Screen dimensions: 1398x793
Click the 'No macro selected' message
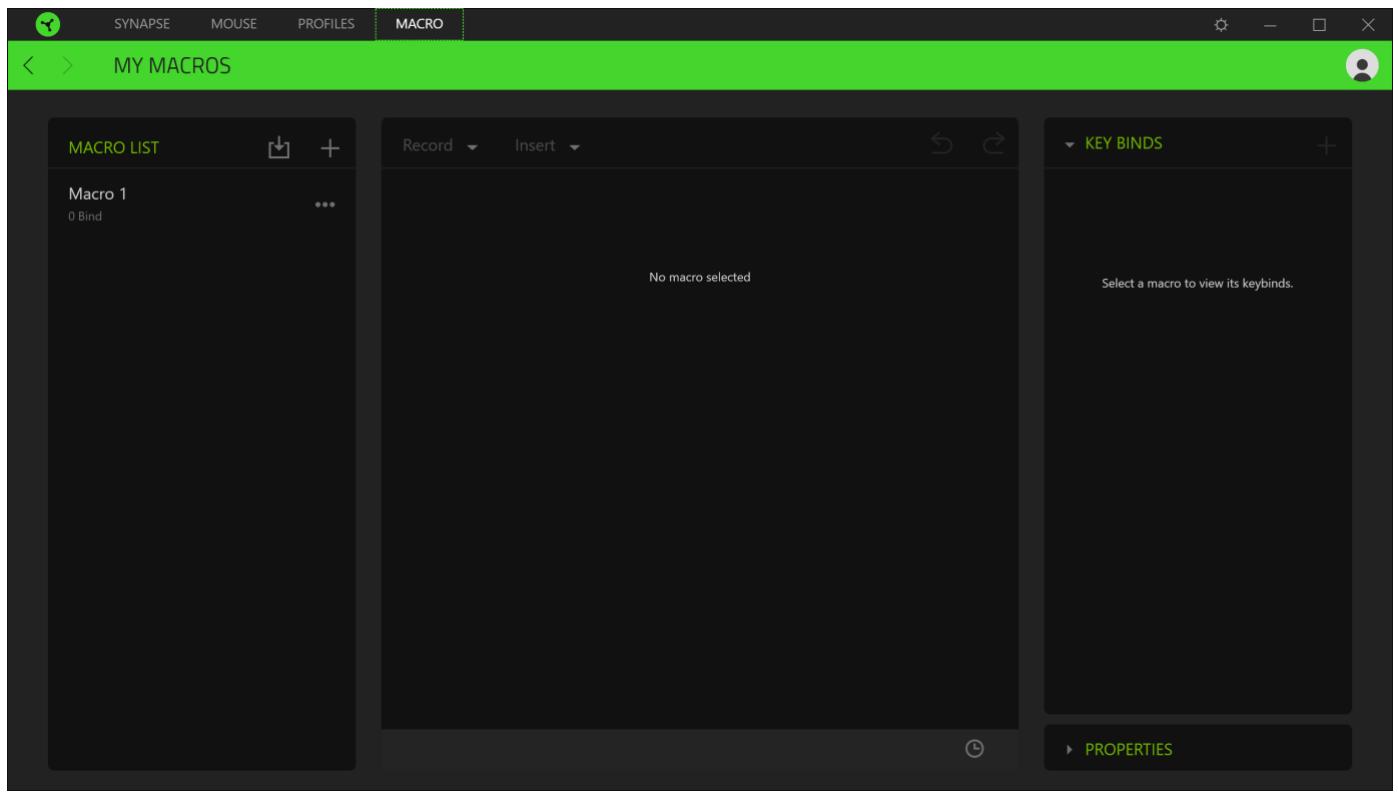point(700,277)
